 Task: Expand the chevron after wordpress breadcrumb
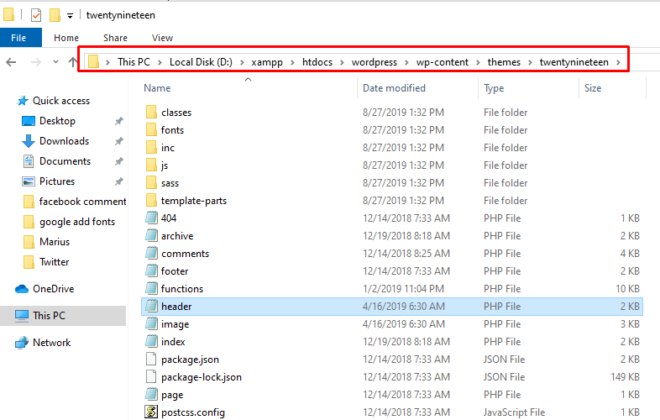pos(407,63)
